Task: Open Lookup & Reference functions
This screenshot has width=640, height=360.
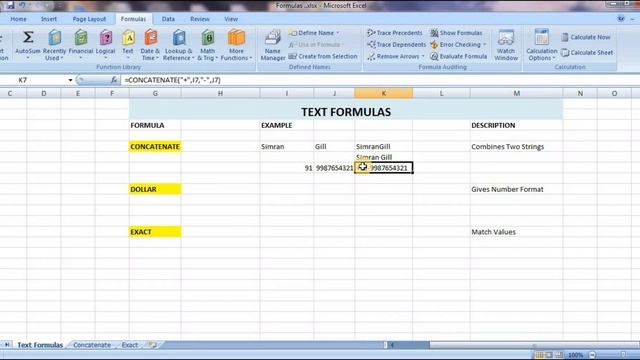Action: point(178,45)
